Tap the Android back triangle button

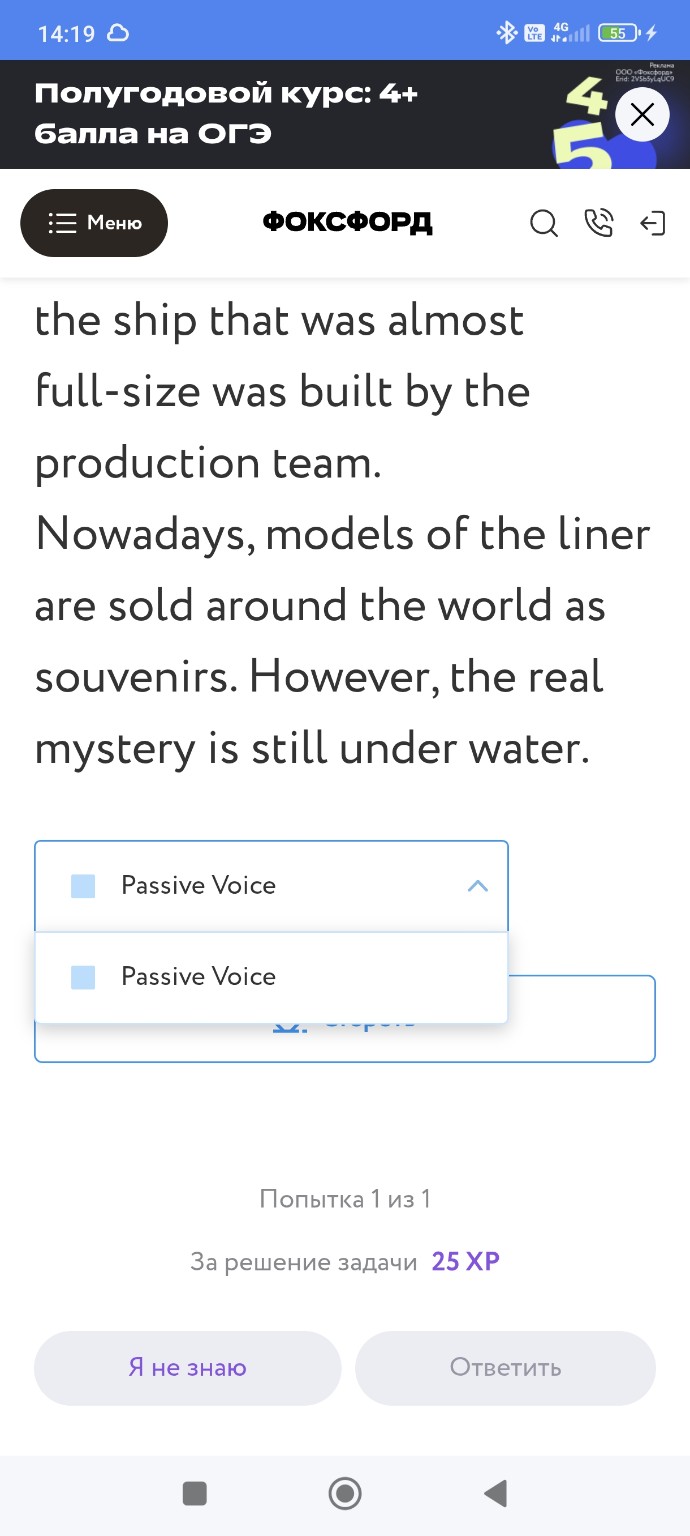click(x=495, y=1494)
